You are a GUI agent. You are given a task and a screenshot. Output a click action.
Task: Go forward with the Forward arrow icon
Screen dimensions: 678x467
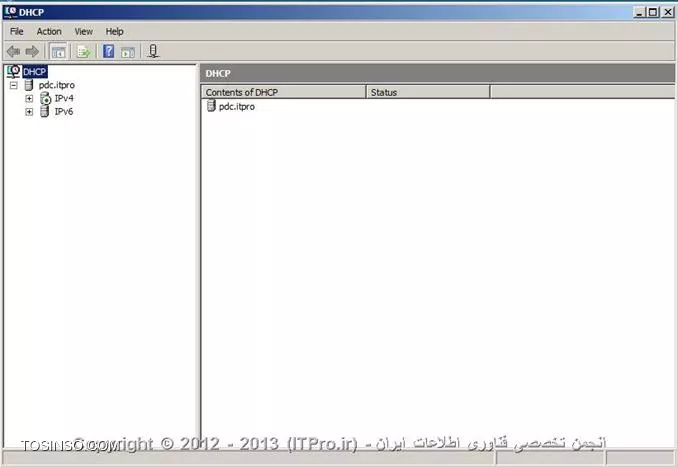point(32,51)
